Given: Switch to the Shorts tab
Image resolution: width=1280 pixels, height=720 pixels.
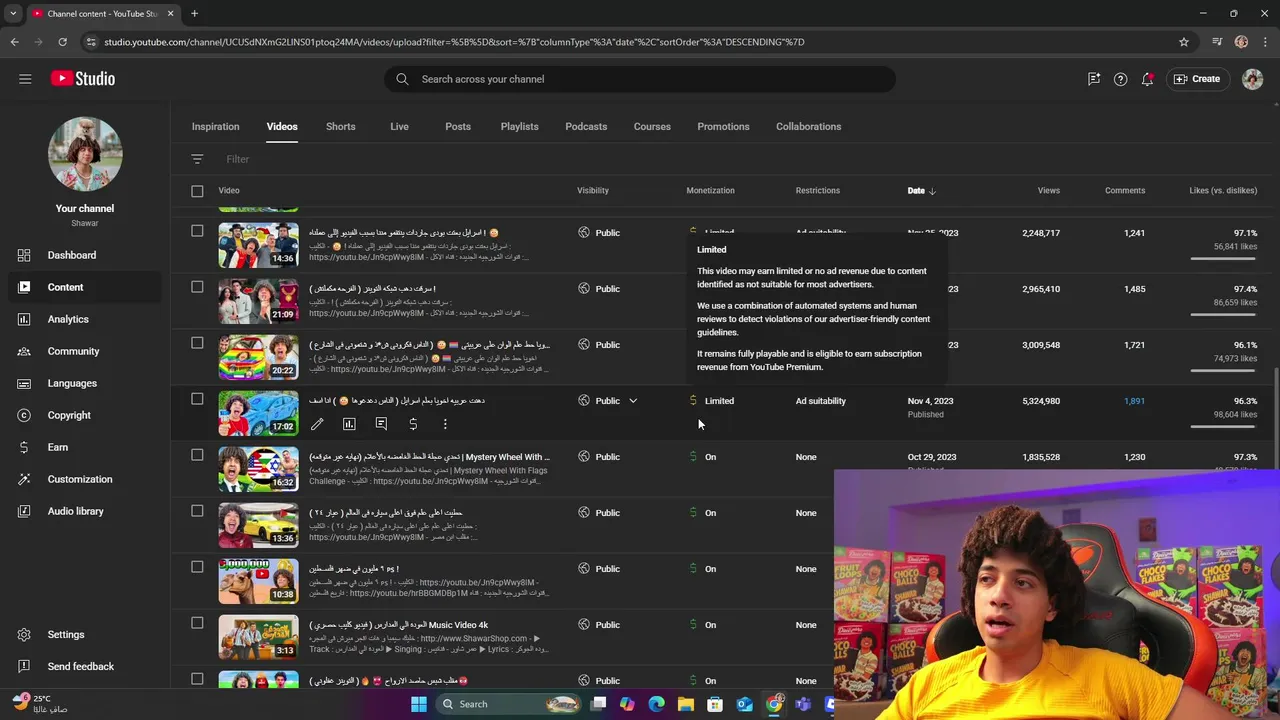Looking at the screenshot, I should pos(341,127).
